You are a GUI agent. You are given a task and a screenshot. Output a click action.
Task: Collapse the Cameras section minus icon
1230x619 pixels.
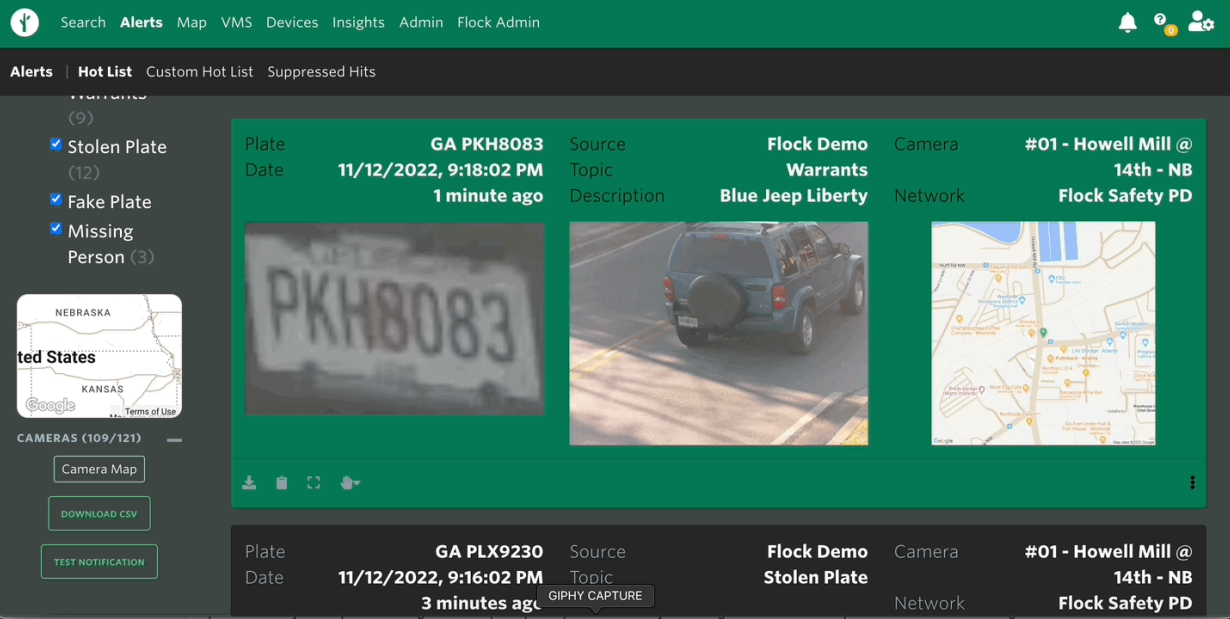click(x=175, y=439)
